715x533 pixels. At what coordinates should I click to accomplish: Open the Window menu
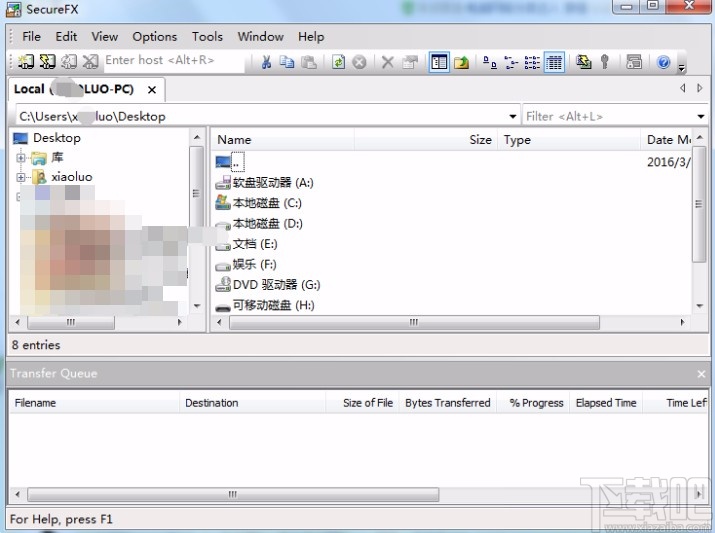coord(260,36)
